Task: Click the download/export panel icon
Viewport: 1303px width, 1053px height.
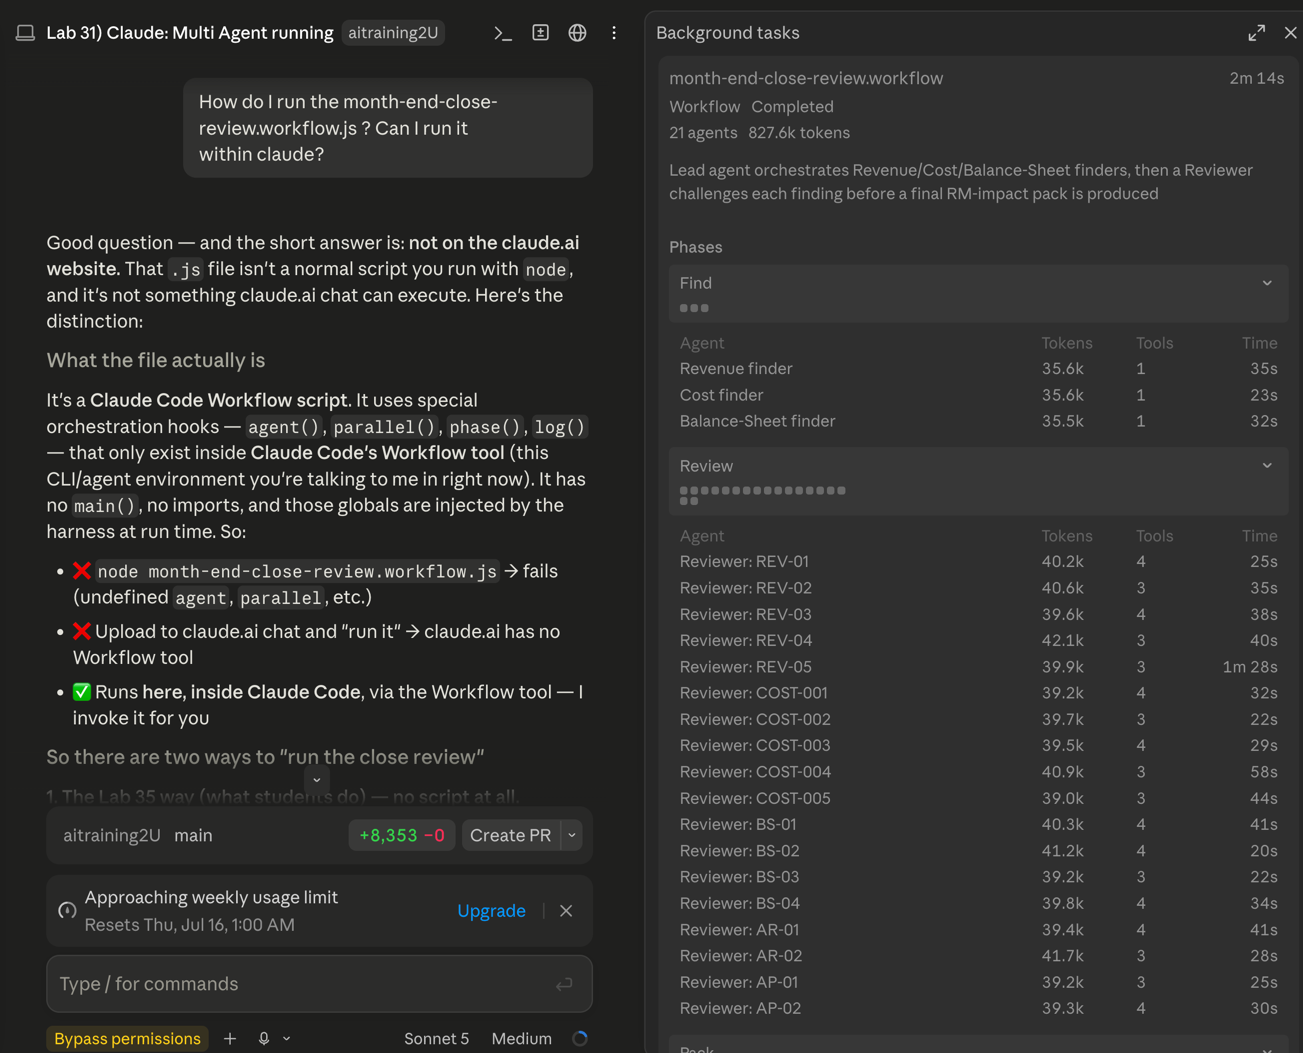Action: [540, 33]
